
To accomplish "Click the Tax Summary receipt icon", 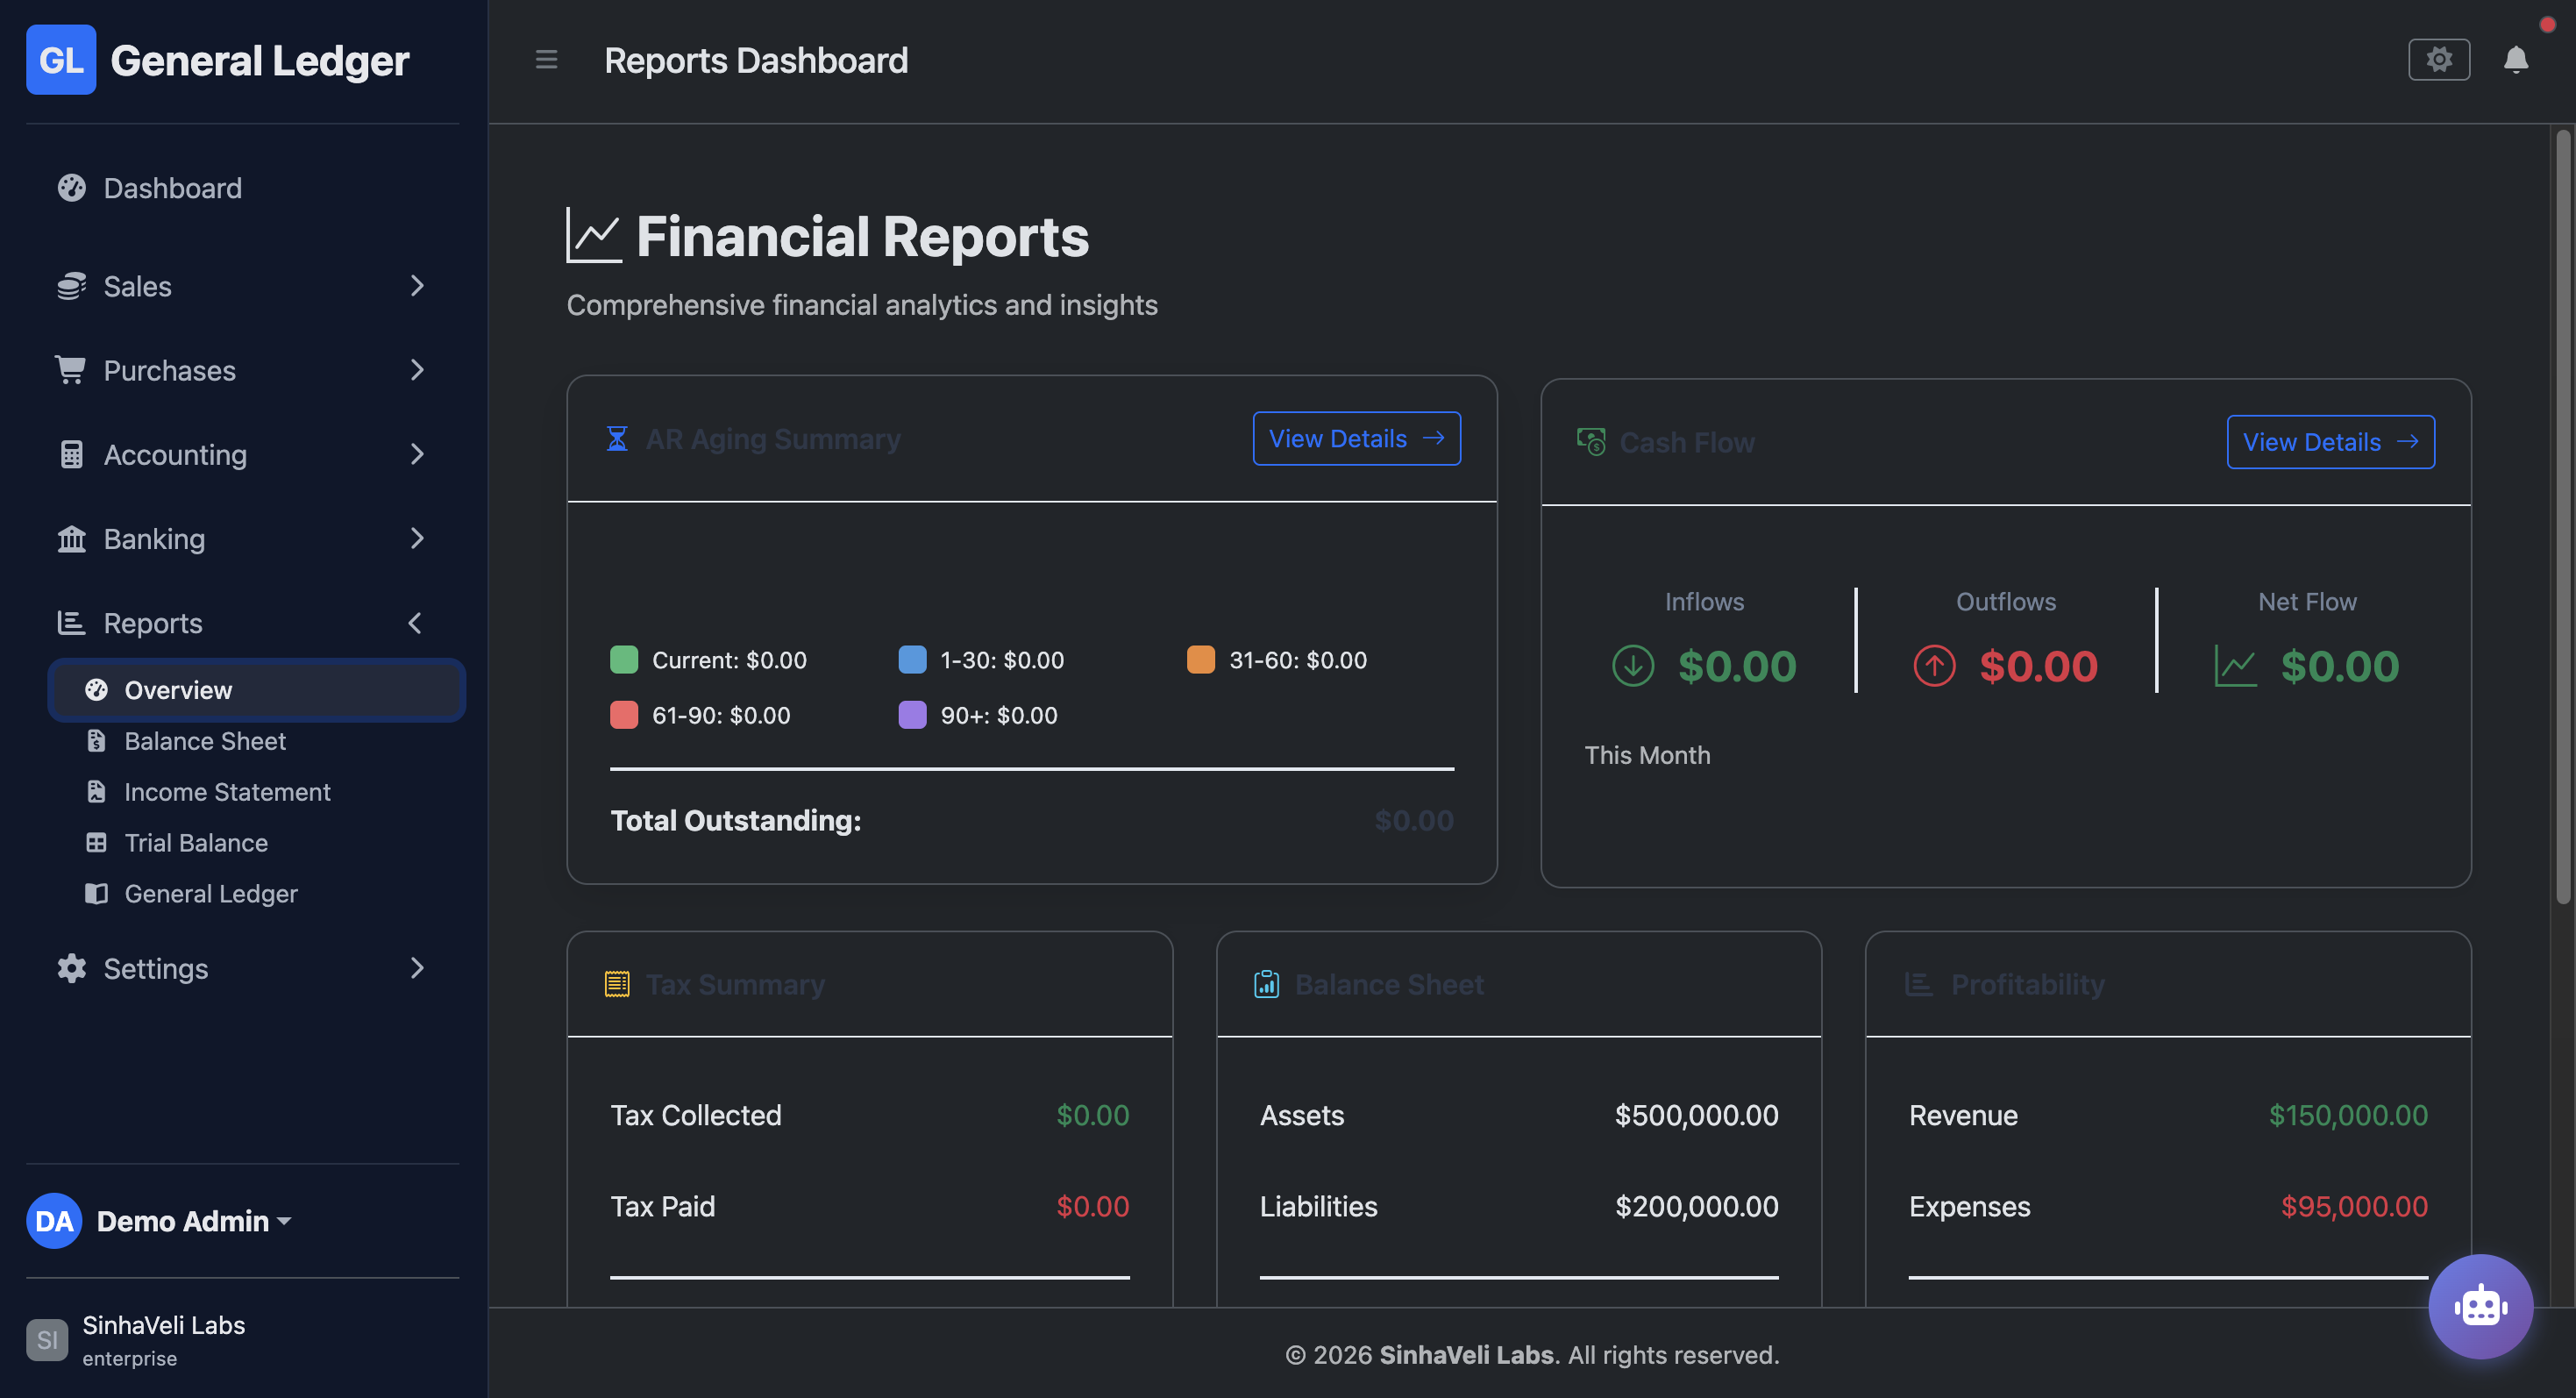I will [617, 984].
